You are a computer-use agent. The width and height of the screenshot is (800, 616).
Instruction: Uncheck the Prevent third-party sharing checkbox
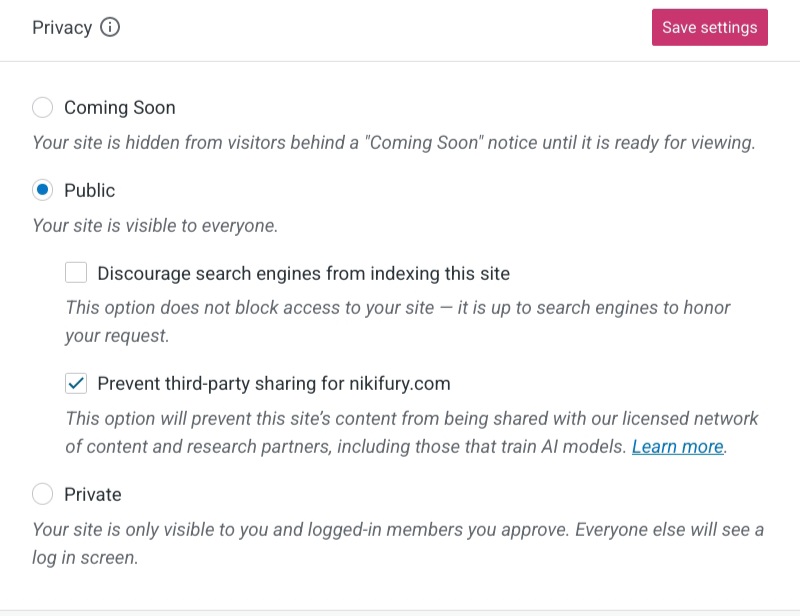[x=76, y=383]
